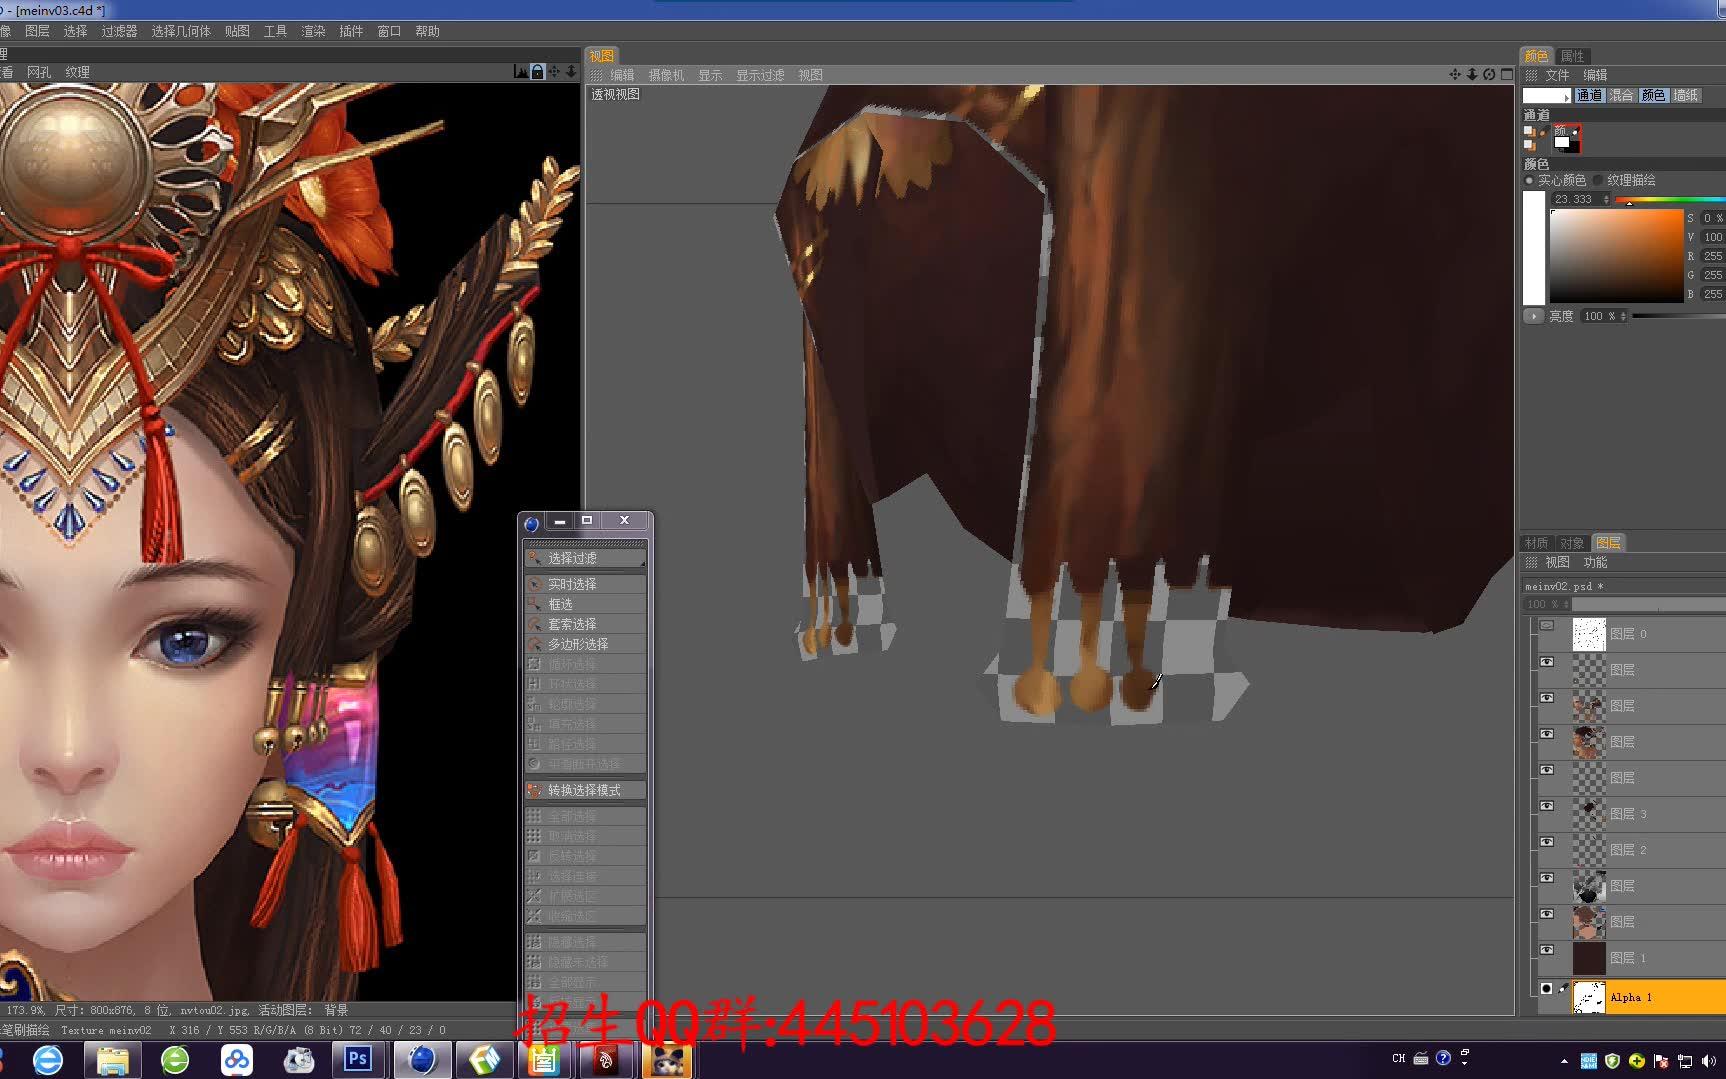The height and width of the screenshot is (1079, 1726).
Task: Expand the triangle beside 亮度 brightness
Action: tap(1534, 316)
